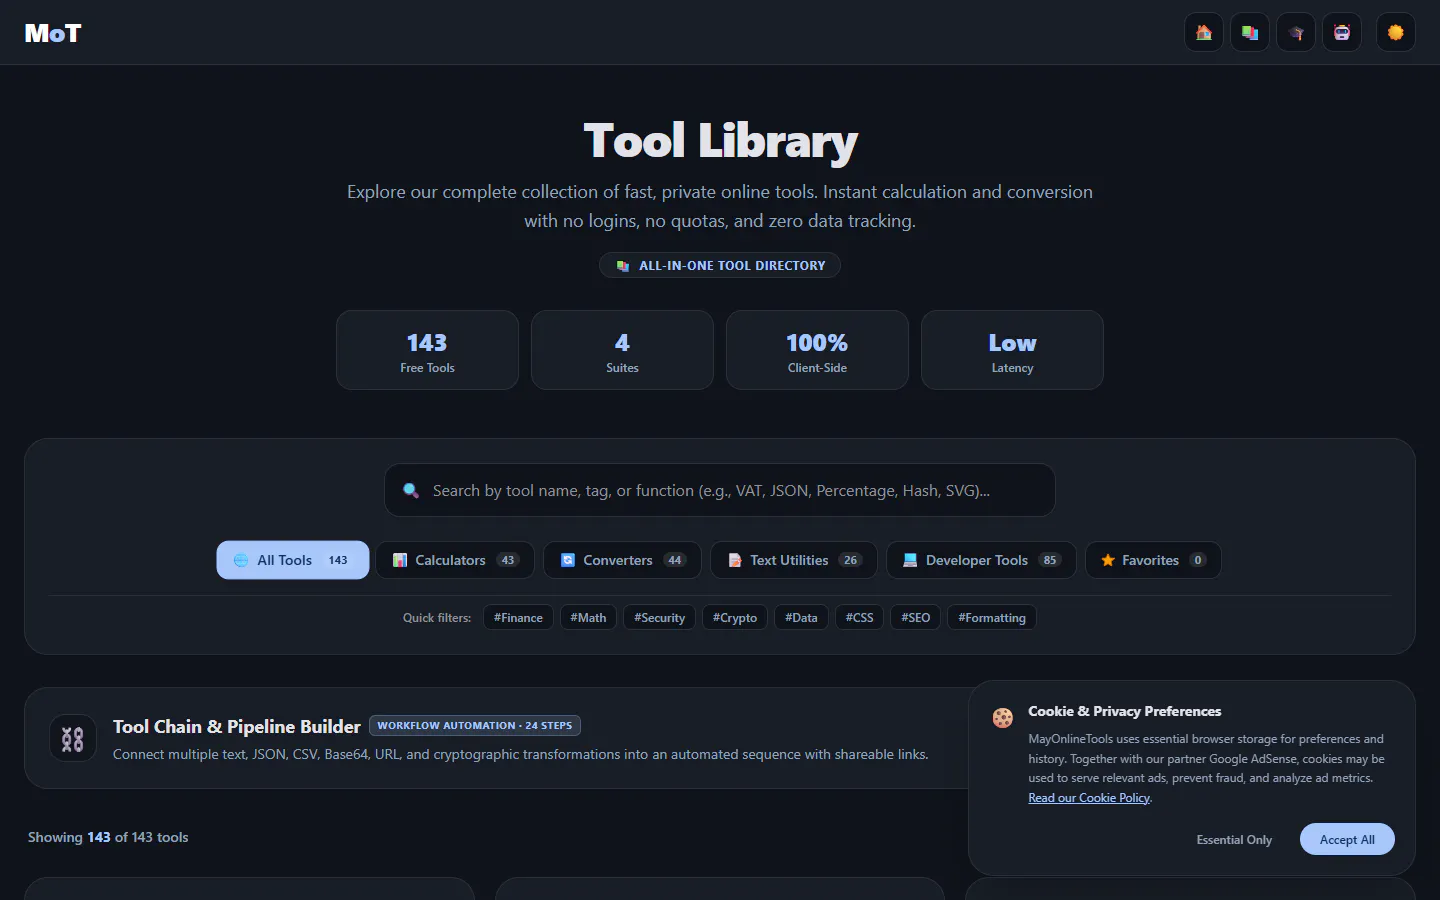The height and width of the screenshot is (900, 1440).
Task: Open the Favorites star tab
Action: (x=1153, y=560)
